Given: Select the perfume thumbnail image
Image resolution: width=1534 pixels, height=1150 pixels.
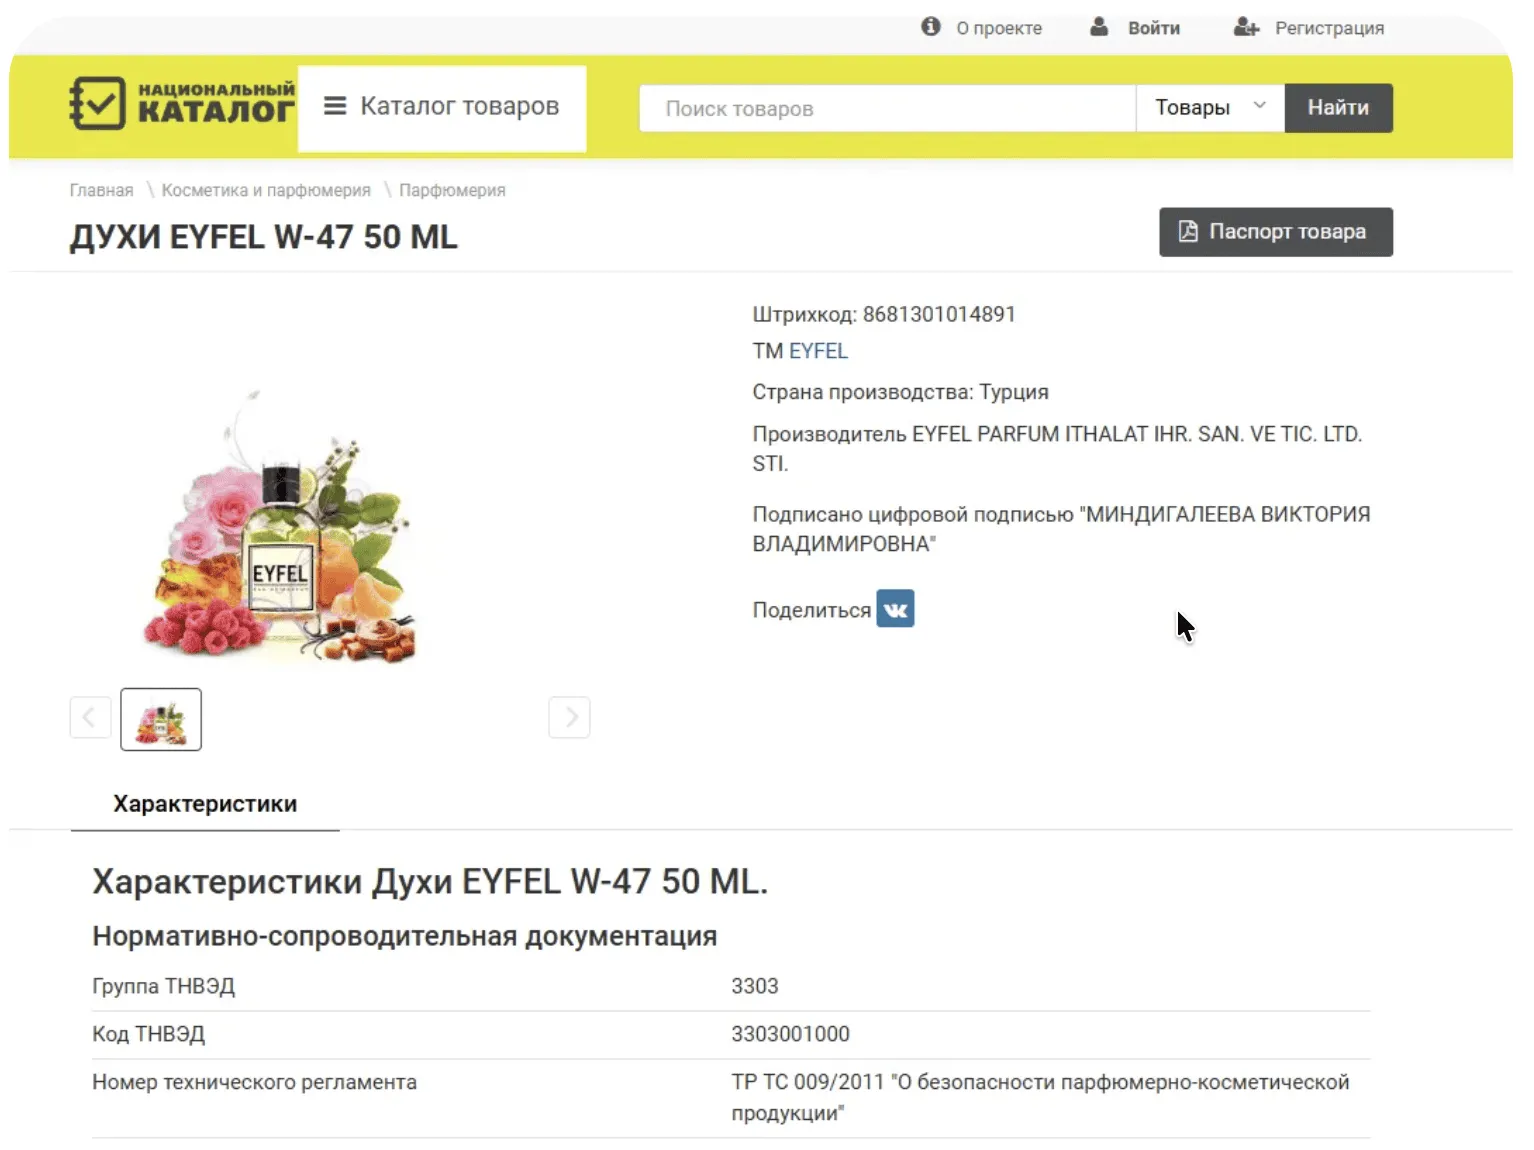Looking at the screenshot, I should (161, 719).
